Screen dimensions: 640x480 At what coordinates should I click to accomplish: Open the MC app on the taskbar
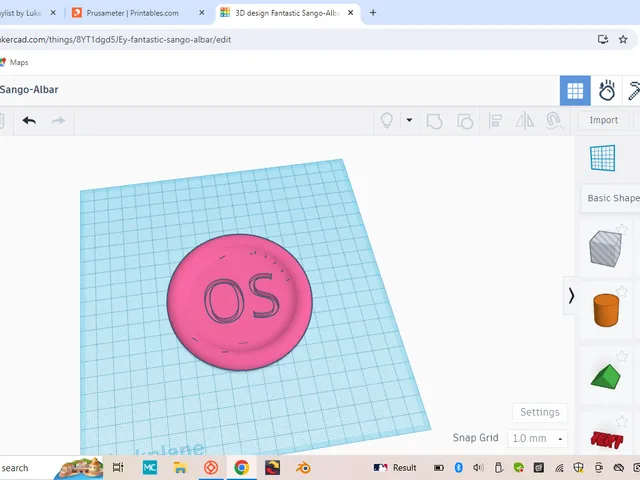tap(149, 467)
